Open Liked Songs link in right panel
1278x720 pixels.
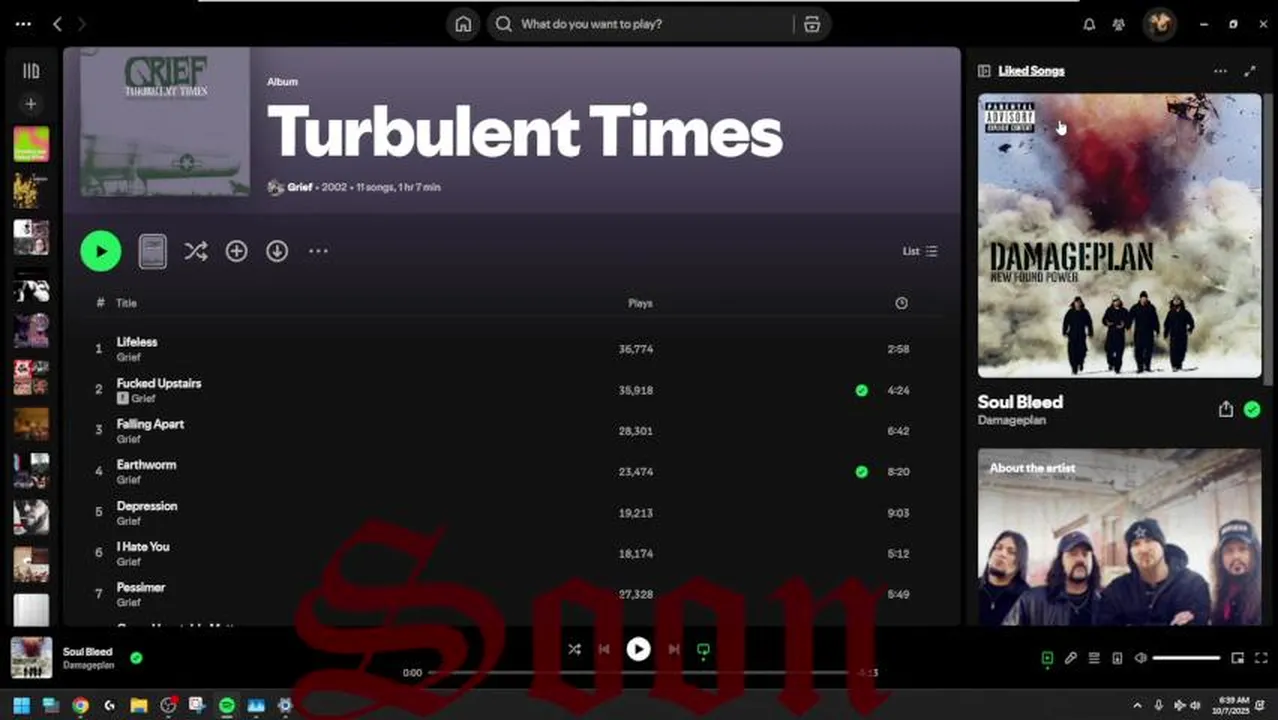click(1031, 71)
